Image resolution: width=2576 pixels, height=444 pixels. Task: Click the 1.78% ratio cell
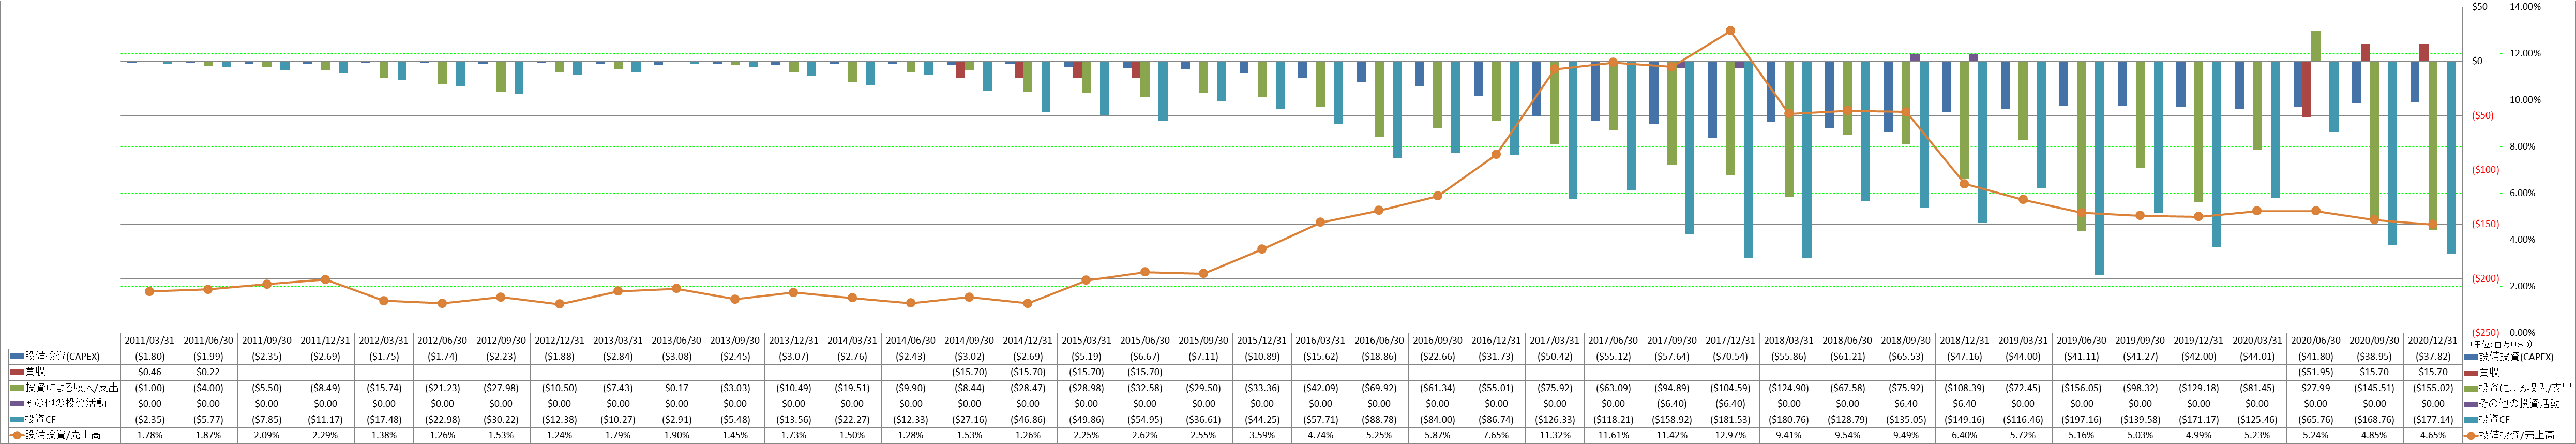click(150, 436)
